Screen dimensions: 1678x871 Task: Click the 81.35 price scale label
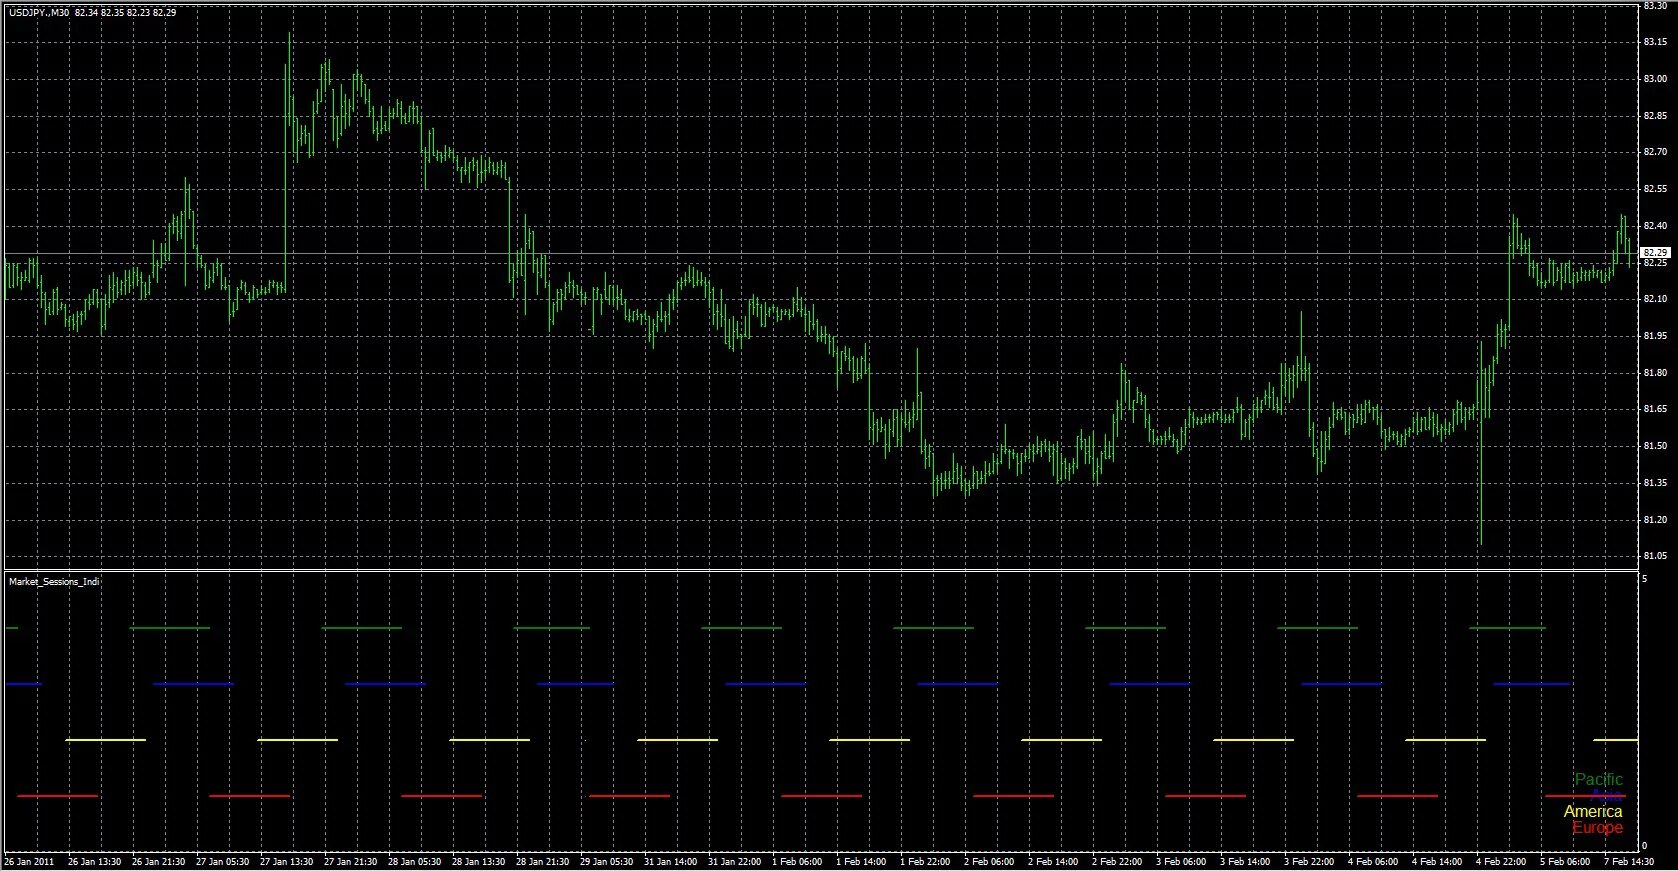click(1655, 483)
